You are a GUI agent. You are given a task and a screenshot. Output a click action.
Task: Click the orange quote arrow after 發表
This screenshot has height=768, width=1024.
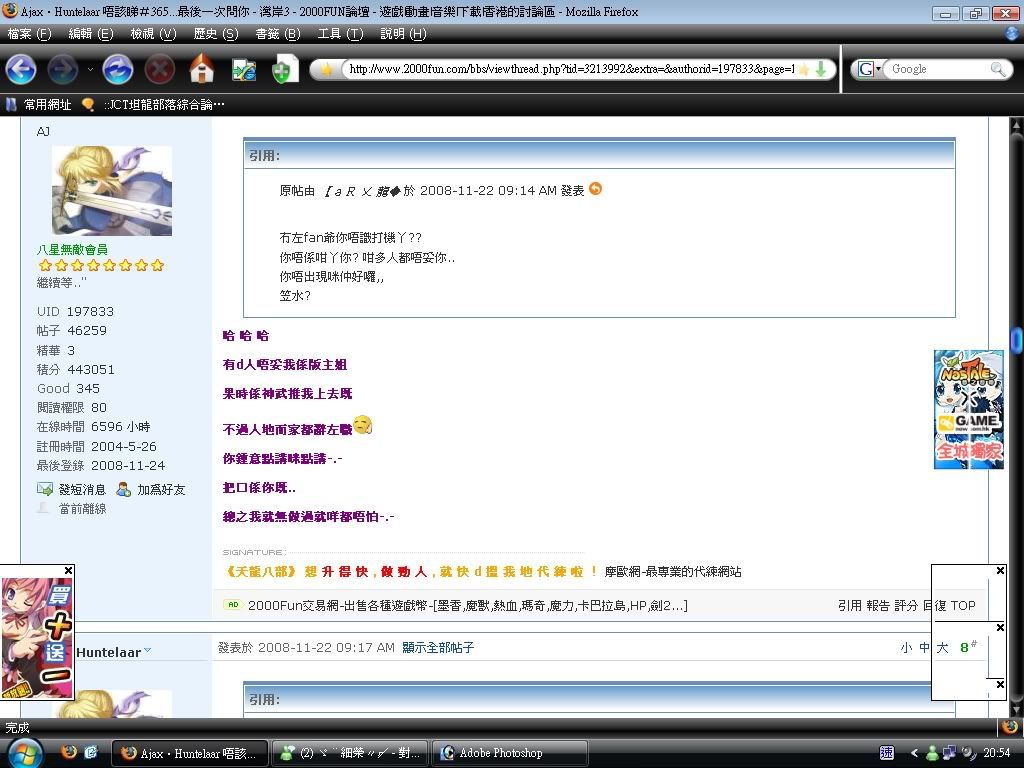coord(596,189)
